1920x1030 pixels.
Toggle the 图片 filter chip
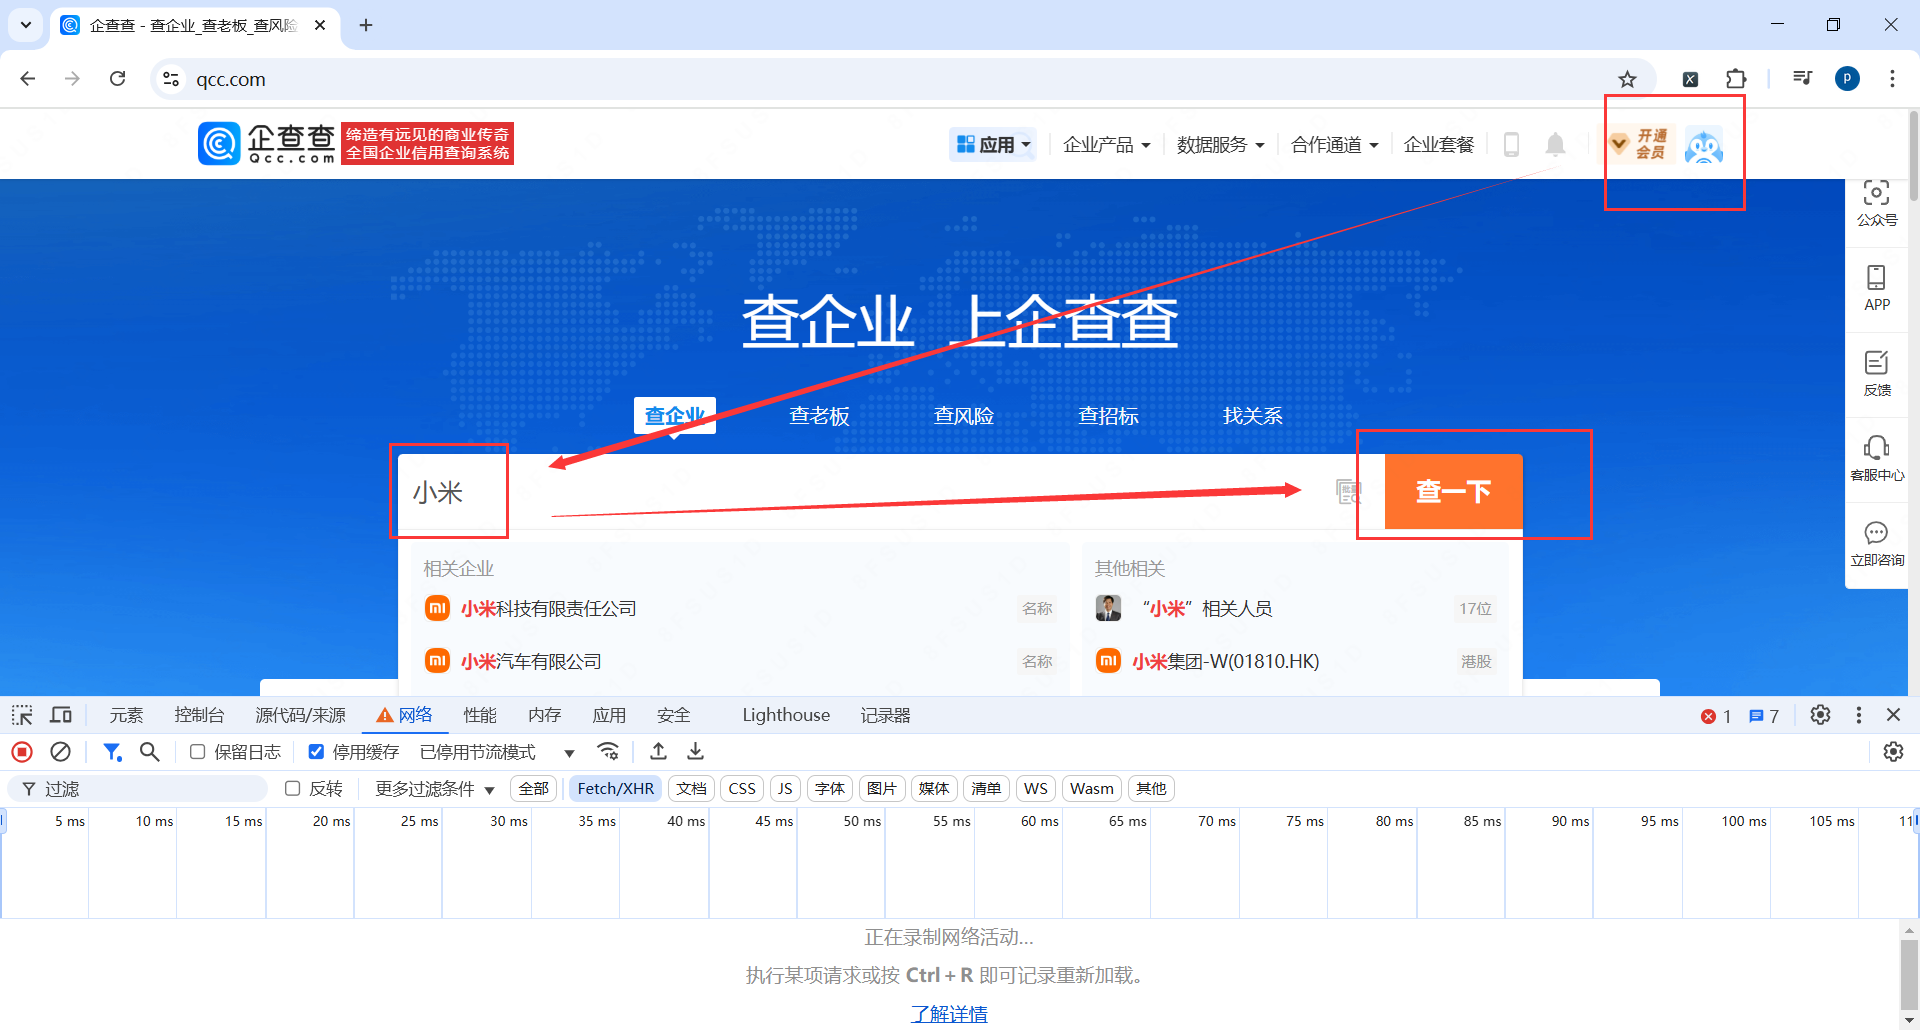click(x=882, y=789)
